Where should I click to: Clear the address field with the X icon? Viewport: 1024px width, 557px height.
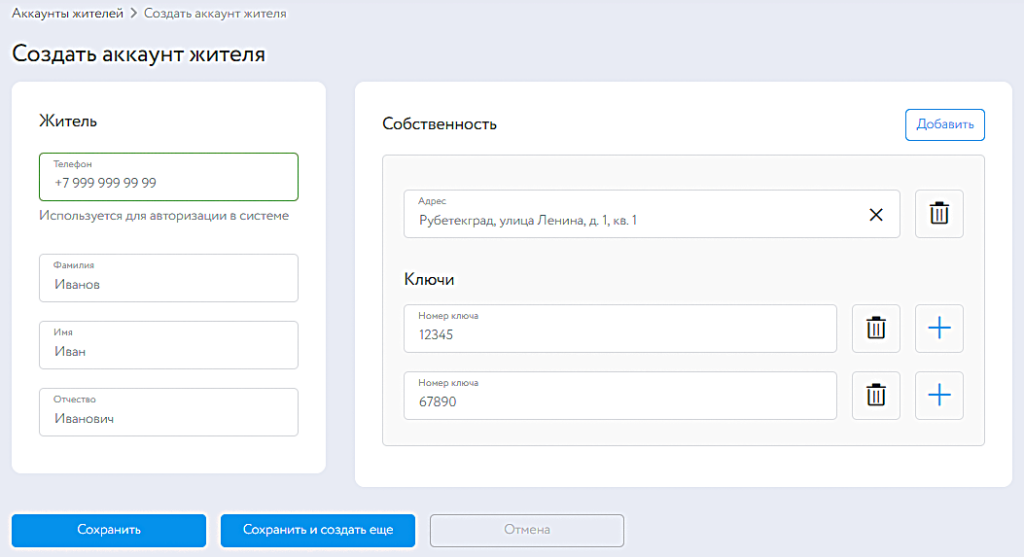(876, 214)
